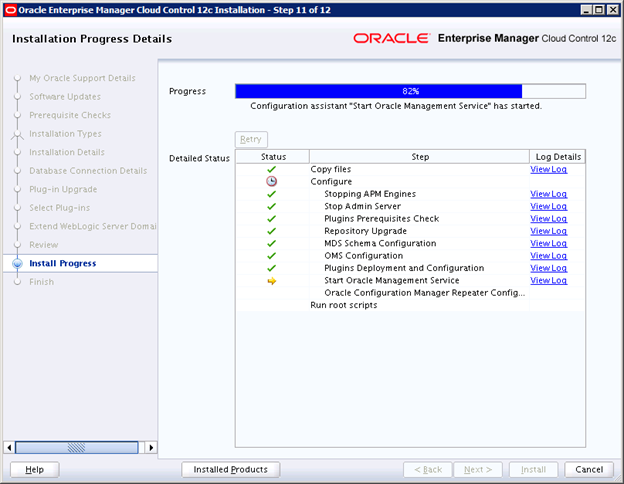This screenshot has height=484, width=624.
Task: Click the Help button
Action: coord(35,470)
